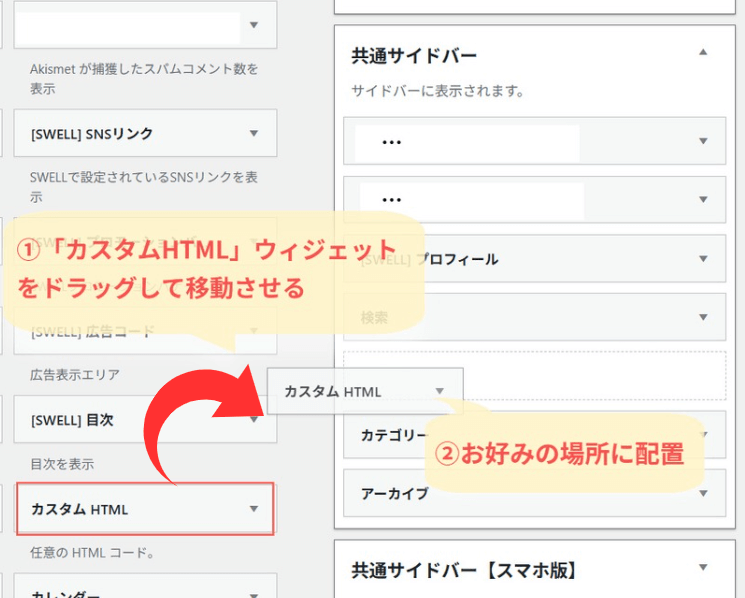Expand the [SWELL] 目次 widget arrow
Image resolution: width=745 pixels, height=598 pixels.
pyautogui.click(x=254, y=420)
